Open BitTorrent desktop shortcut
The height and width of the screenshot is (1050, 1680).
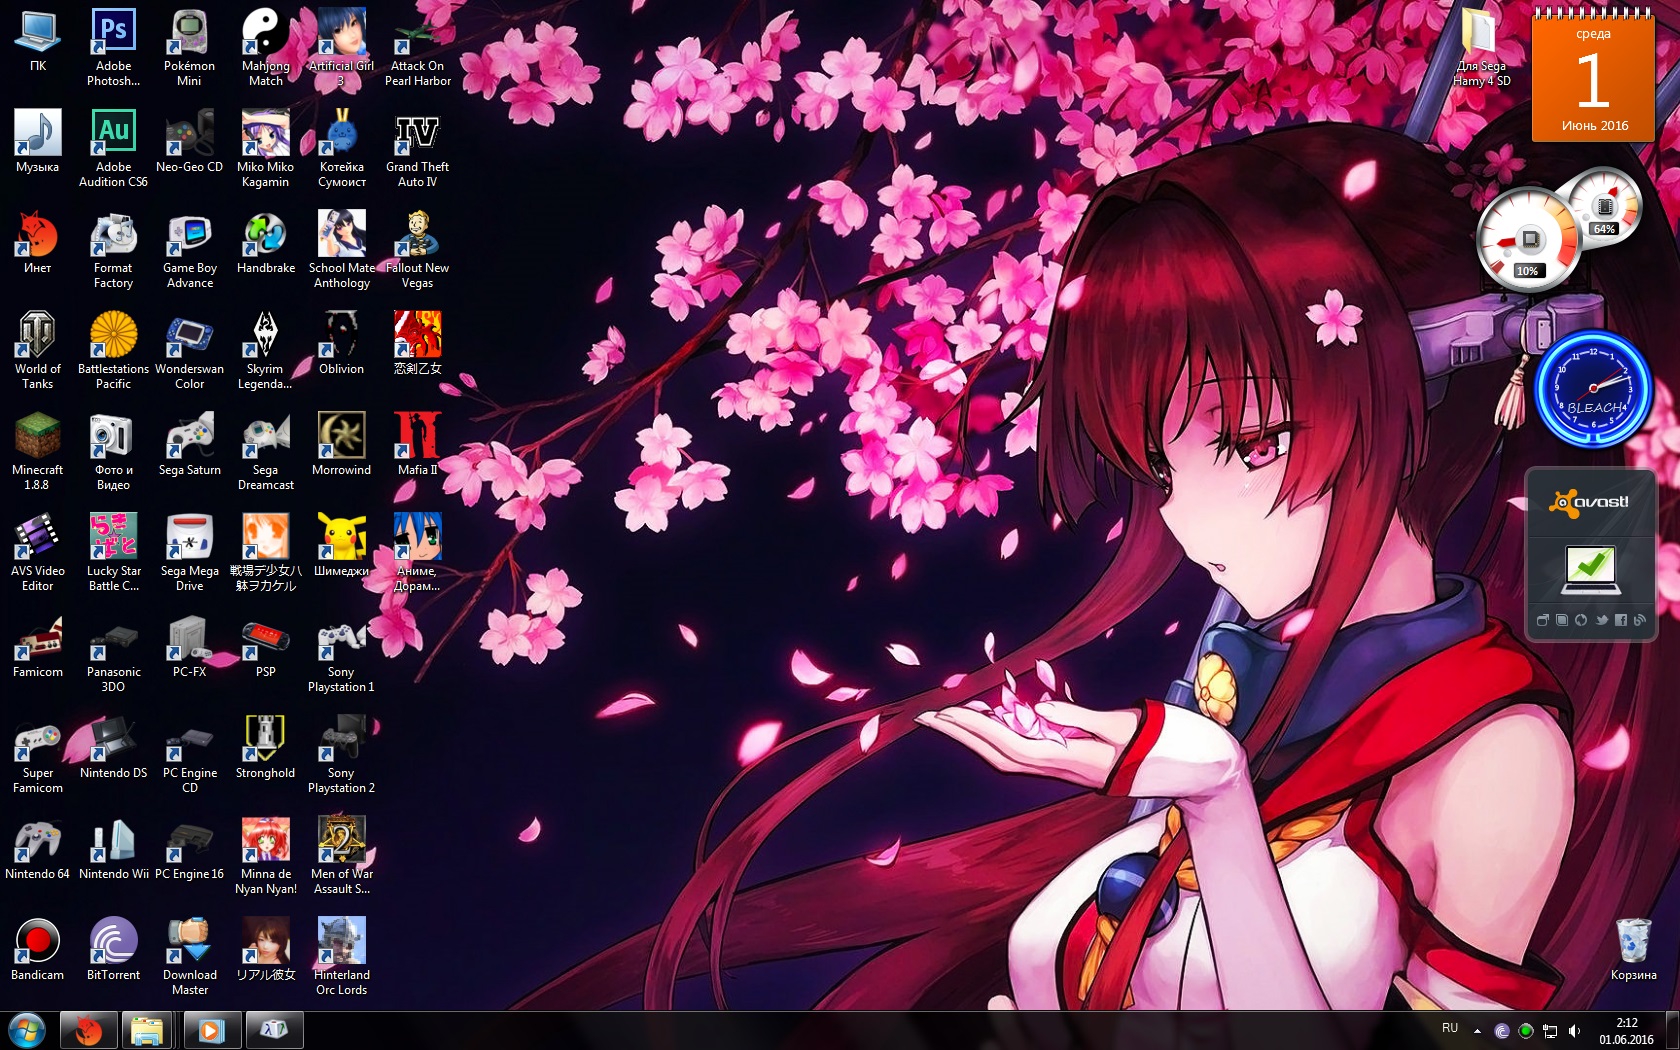click(113, 949)
